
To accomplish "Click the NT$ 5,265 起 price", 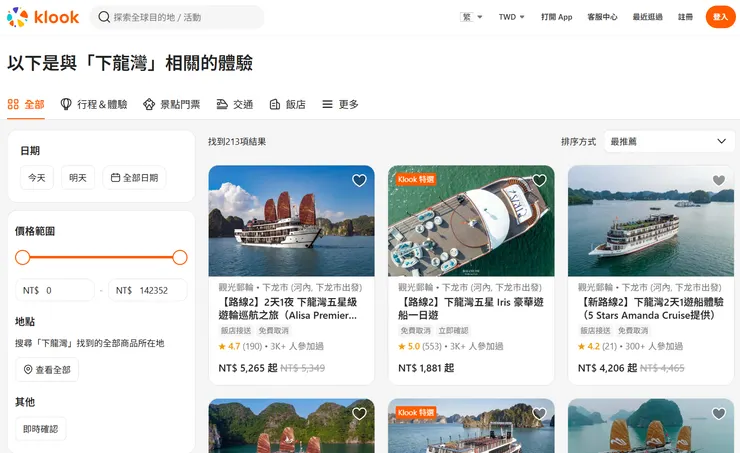I will pyautogui.click(x=248, y=368).
